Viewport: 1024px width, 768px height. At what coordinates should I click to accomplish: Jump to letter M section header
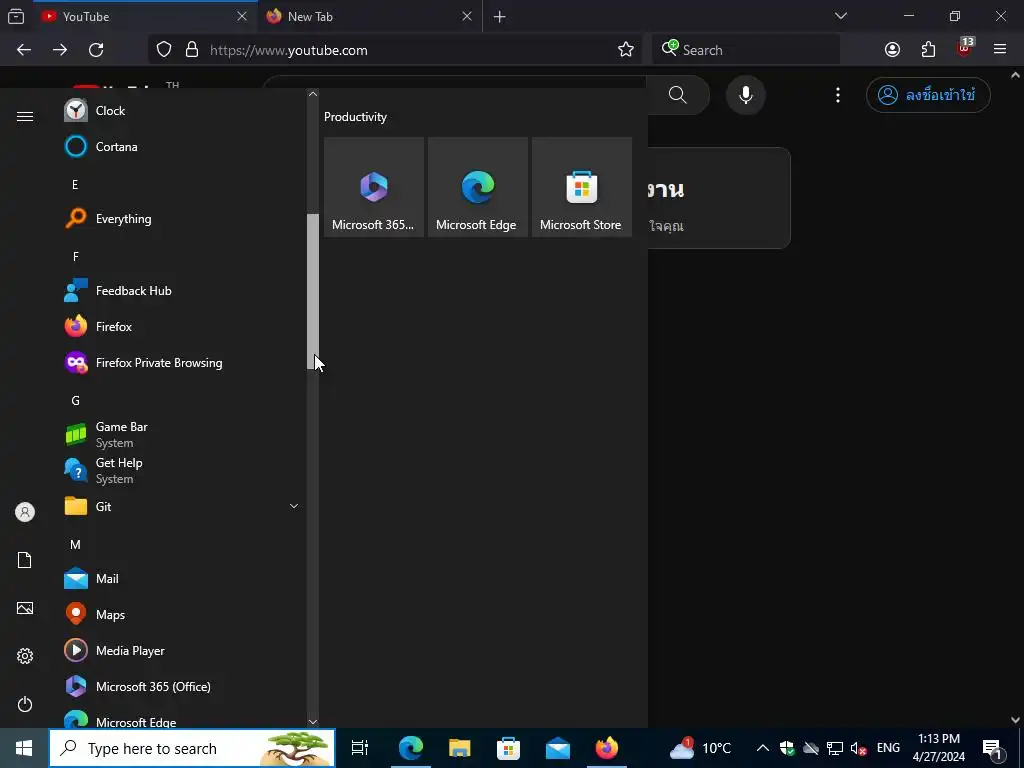click(75, 545)
